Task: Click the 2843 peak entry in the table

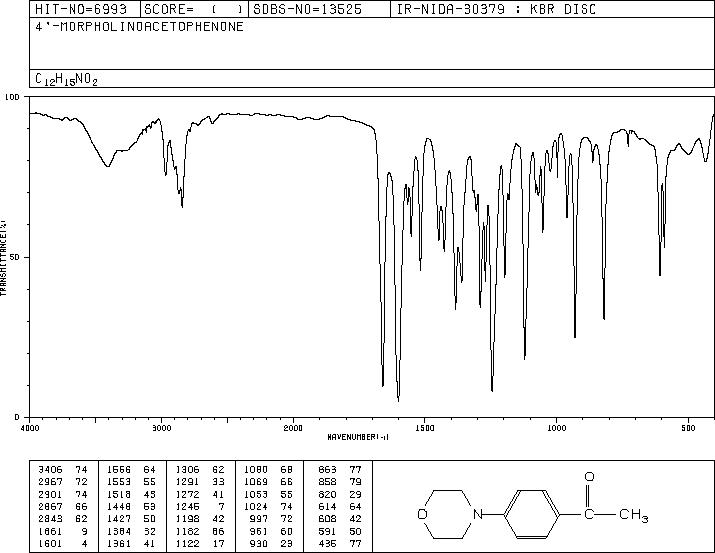Action: [x=62, y=519]
